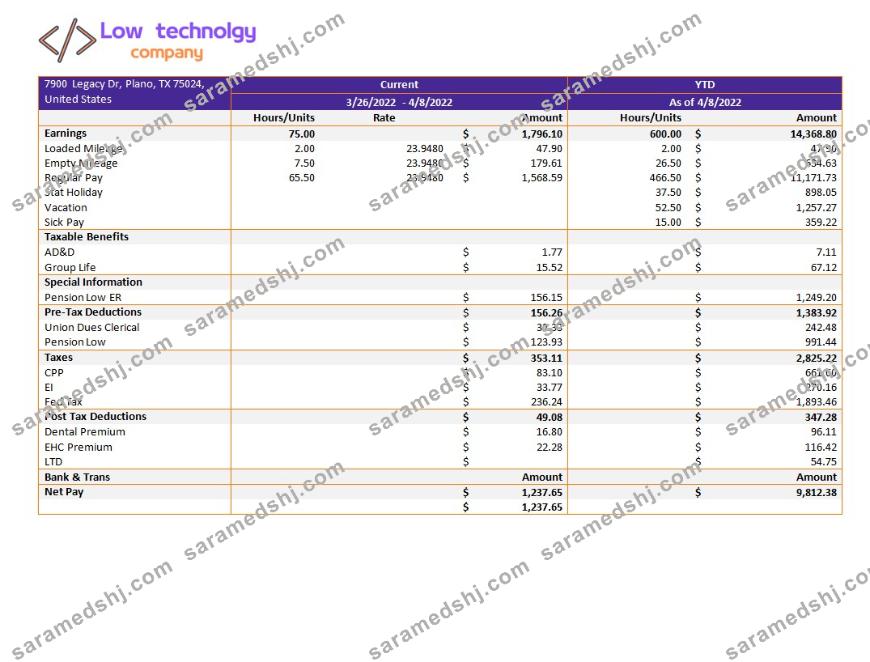This screenshot has width=870, height=662.
Task: Select YTD earnings hours 600.00
Action: tap(665, 134)
